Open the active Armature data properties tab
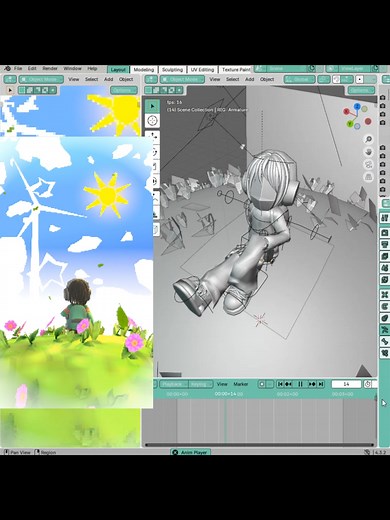This screenshot has height=520, width=390. (385, 330)
